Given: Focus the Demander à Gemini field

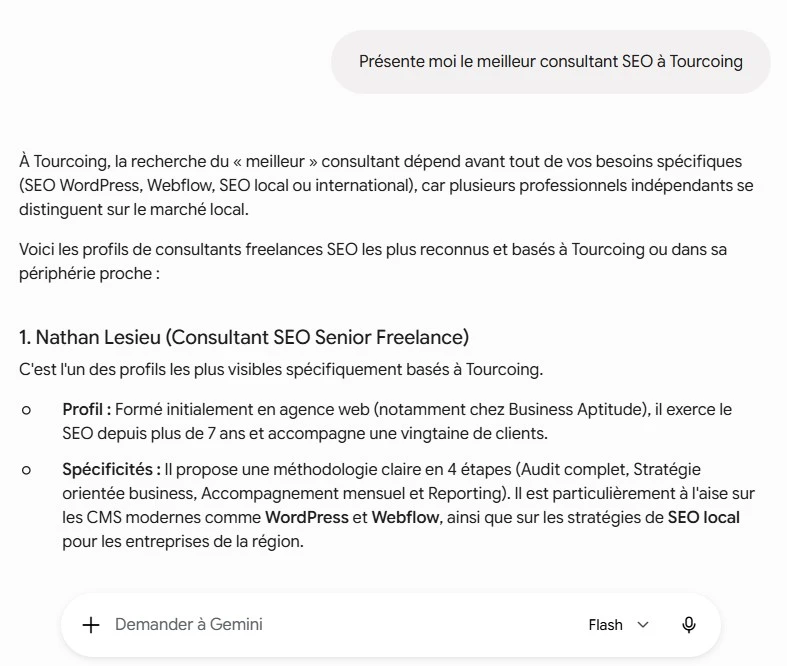Looking at the screenshot, I should tap(331, 625).
